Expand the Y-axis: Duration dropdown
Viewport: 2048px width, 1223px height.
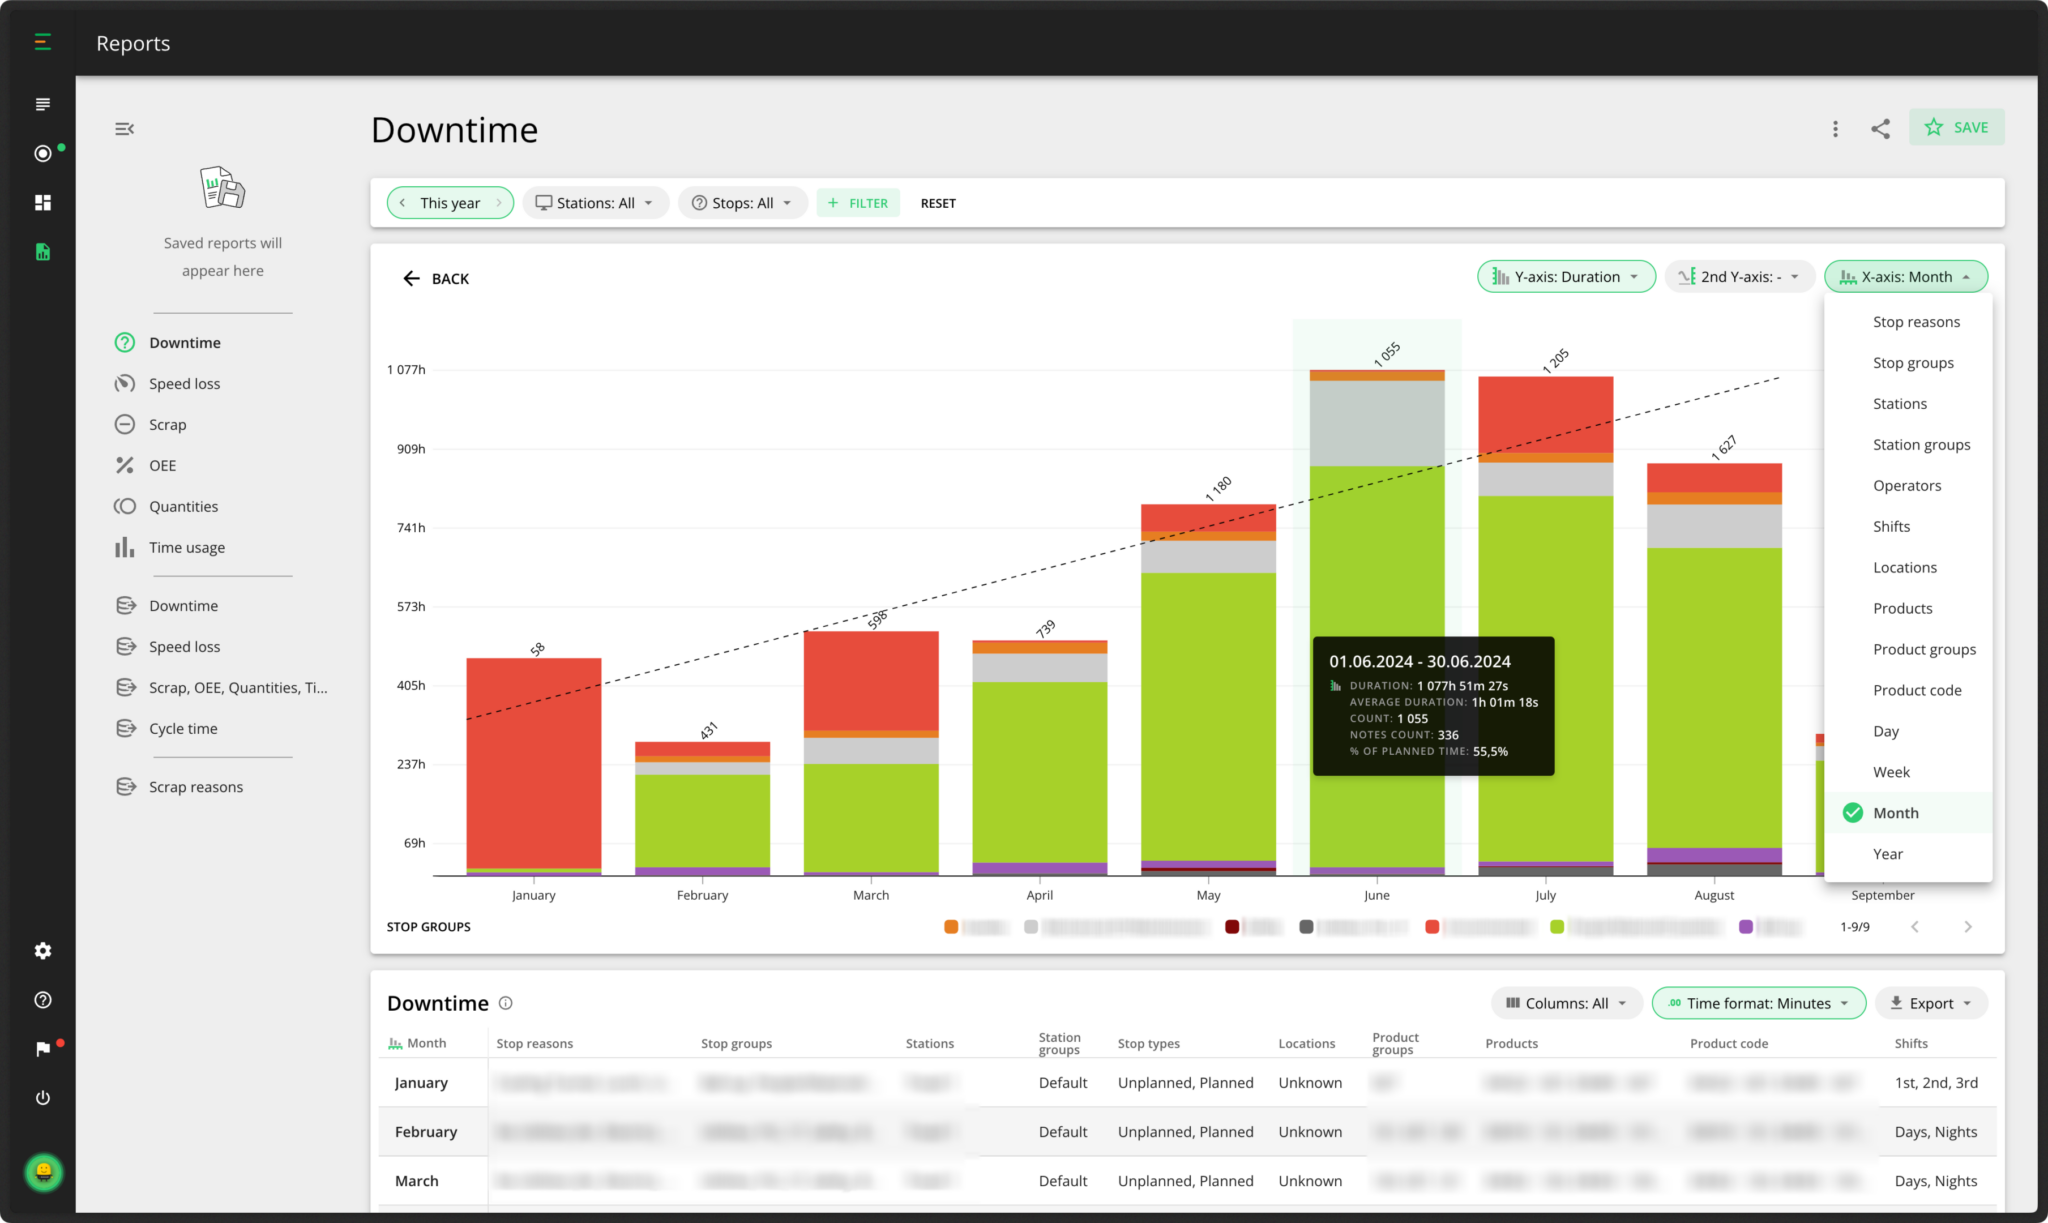tap(1565, 276)
